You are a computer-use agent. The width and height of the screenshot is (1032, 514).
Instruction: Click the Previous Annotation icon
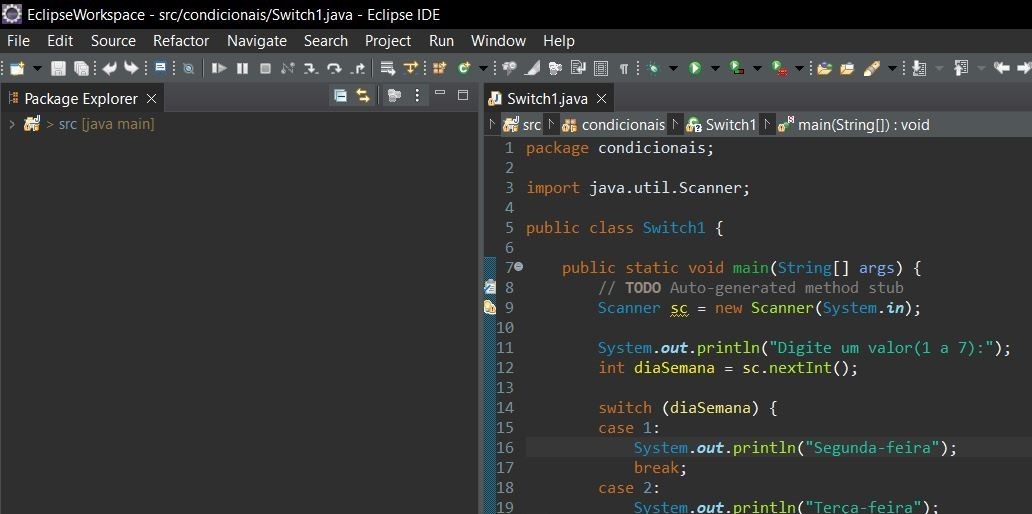click(x=962, y=68)
